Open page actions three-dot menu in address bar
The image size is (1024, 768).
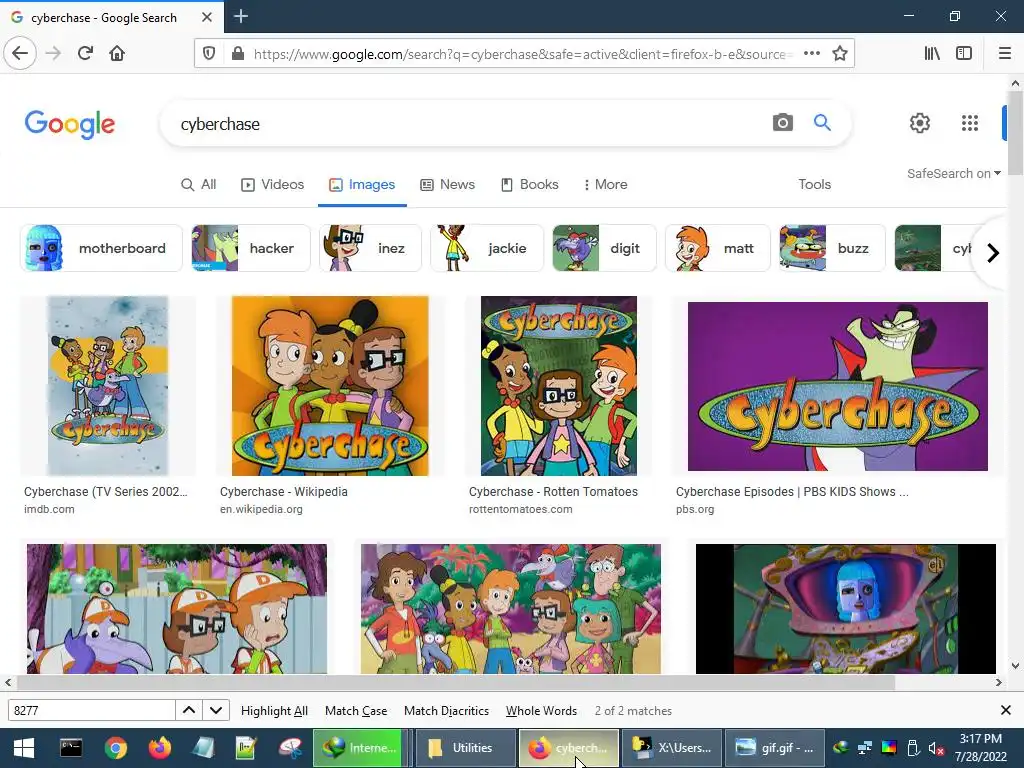(812, 54)
